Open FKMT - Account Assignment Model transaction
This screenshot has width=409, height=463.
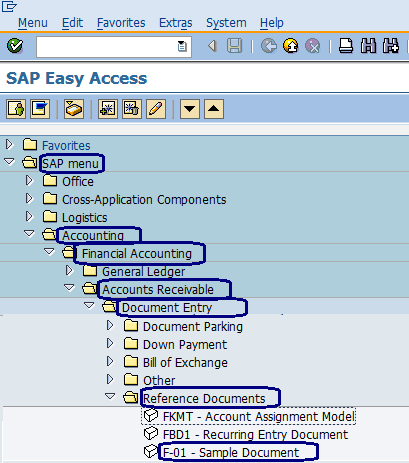[259, 417]
